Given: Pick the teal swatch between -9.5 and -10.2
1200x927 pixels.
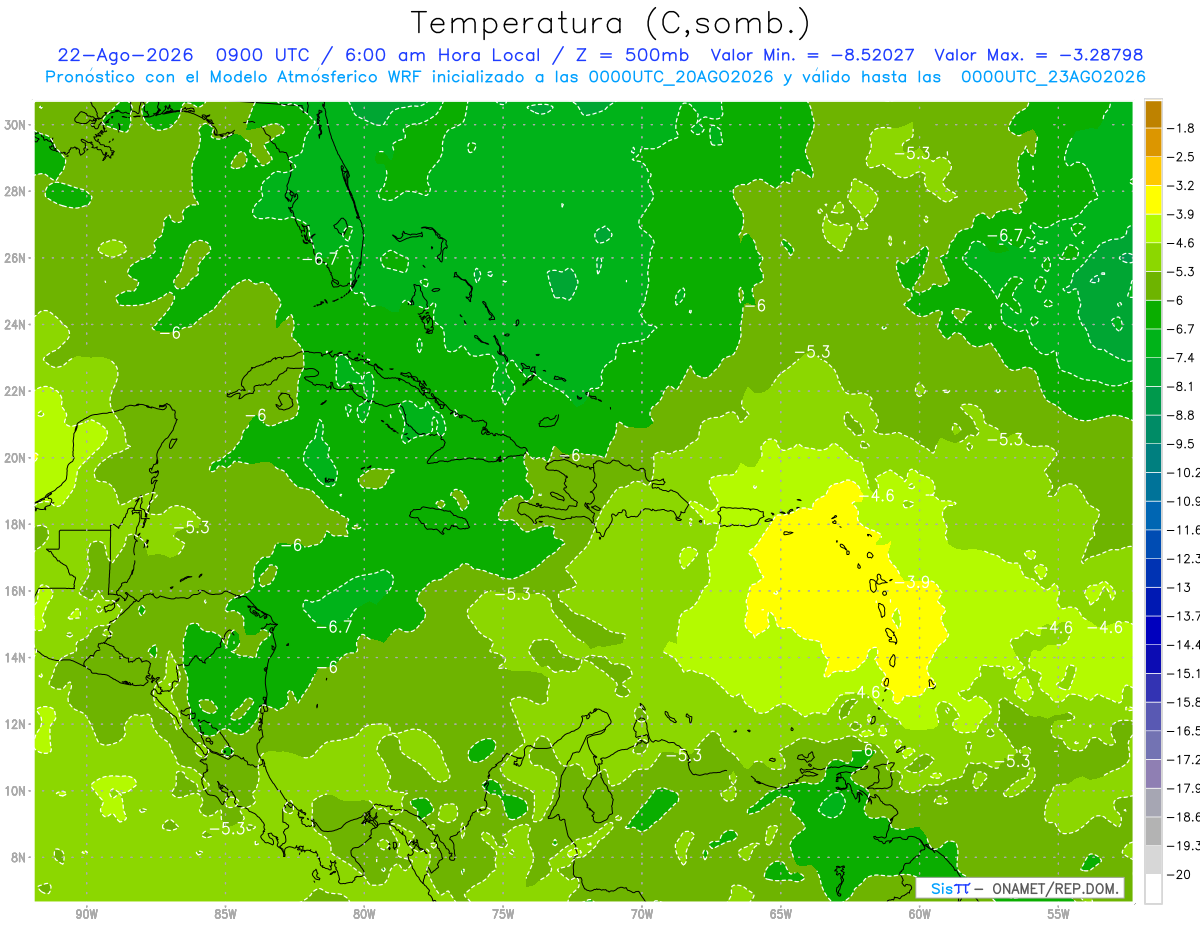Looking at the screenshot, I should click(1154, 458).
